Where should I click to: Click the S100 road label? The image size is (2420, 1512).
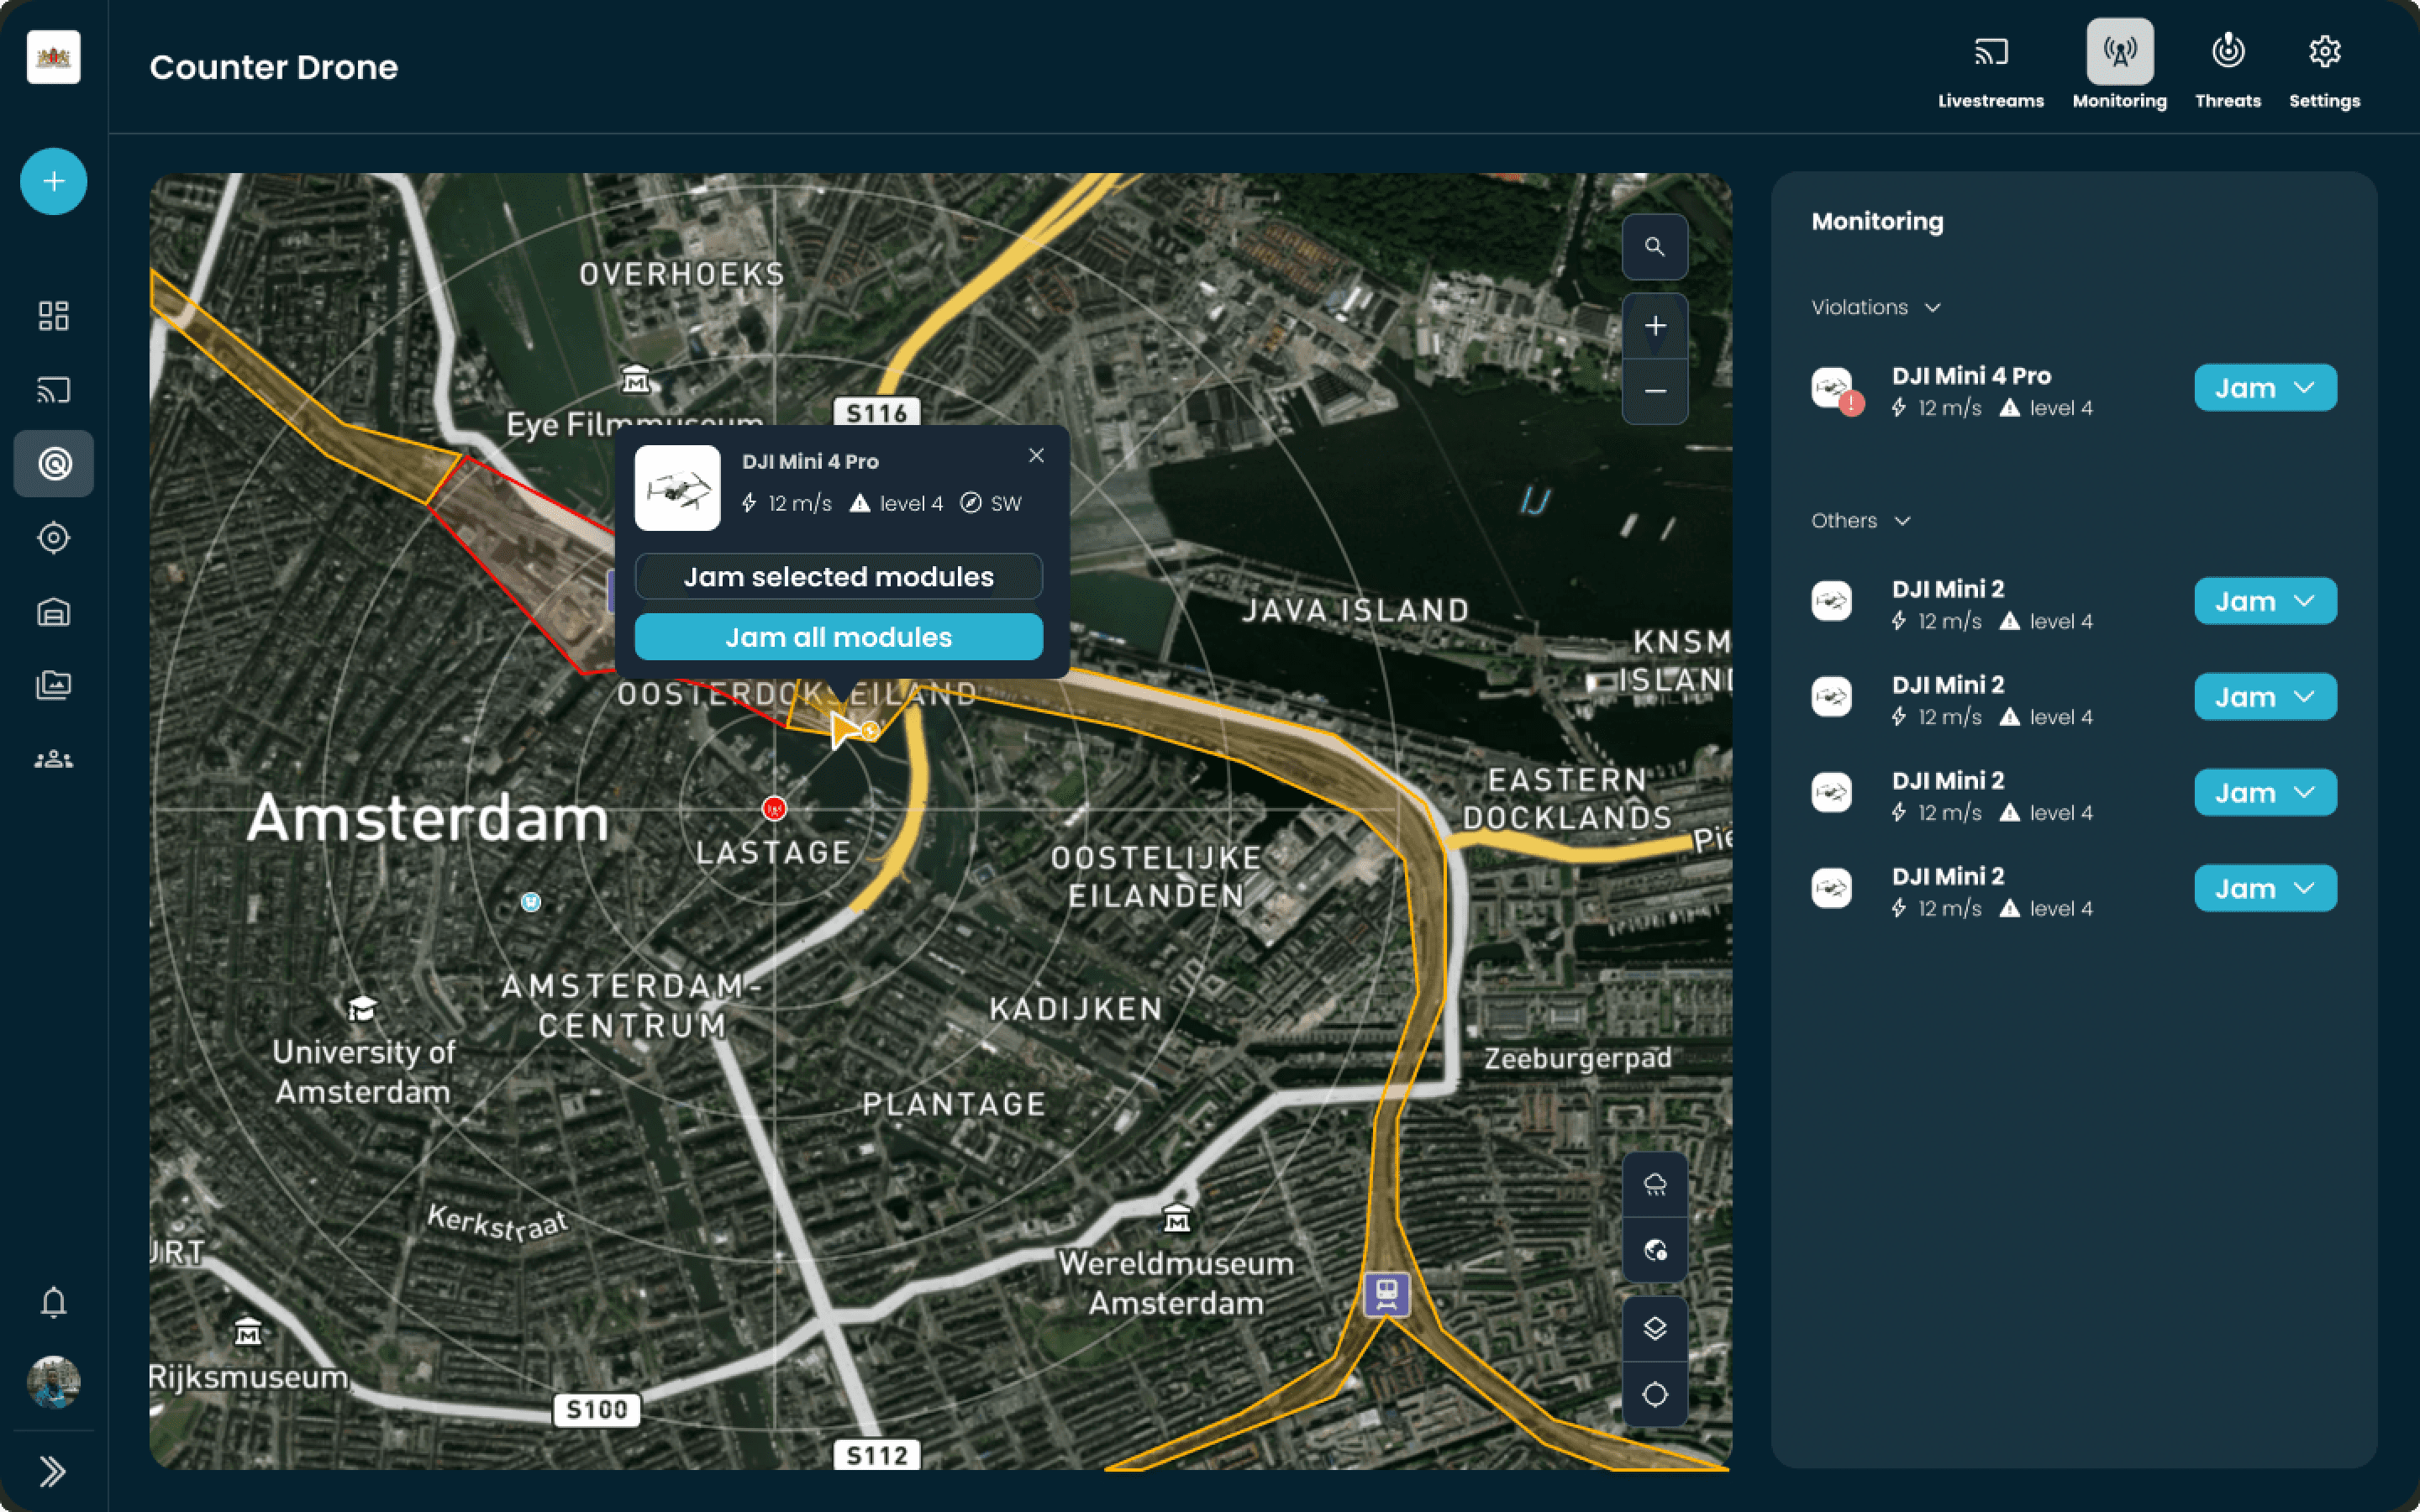click(597, 1410)
